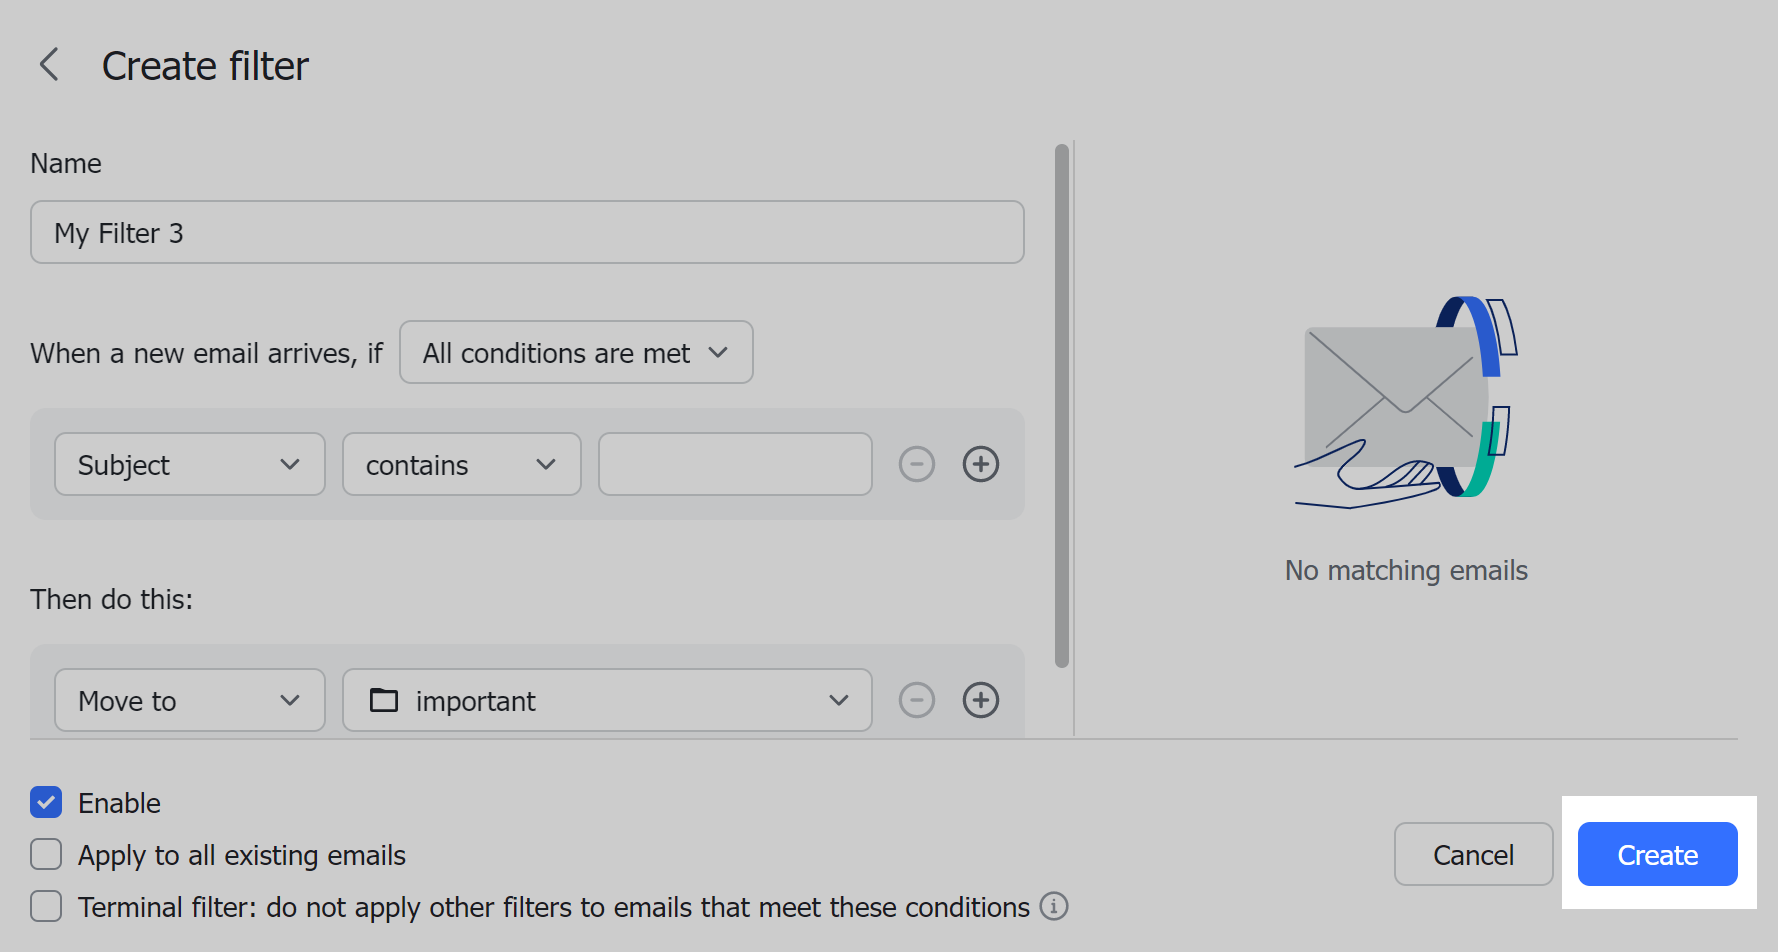This screenshot has width=1778, height=952.
Task: Add a condition with the plus icon
Action: 980,464
